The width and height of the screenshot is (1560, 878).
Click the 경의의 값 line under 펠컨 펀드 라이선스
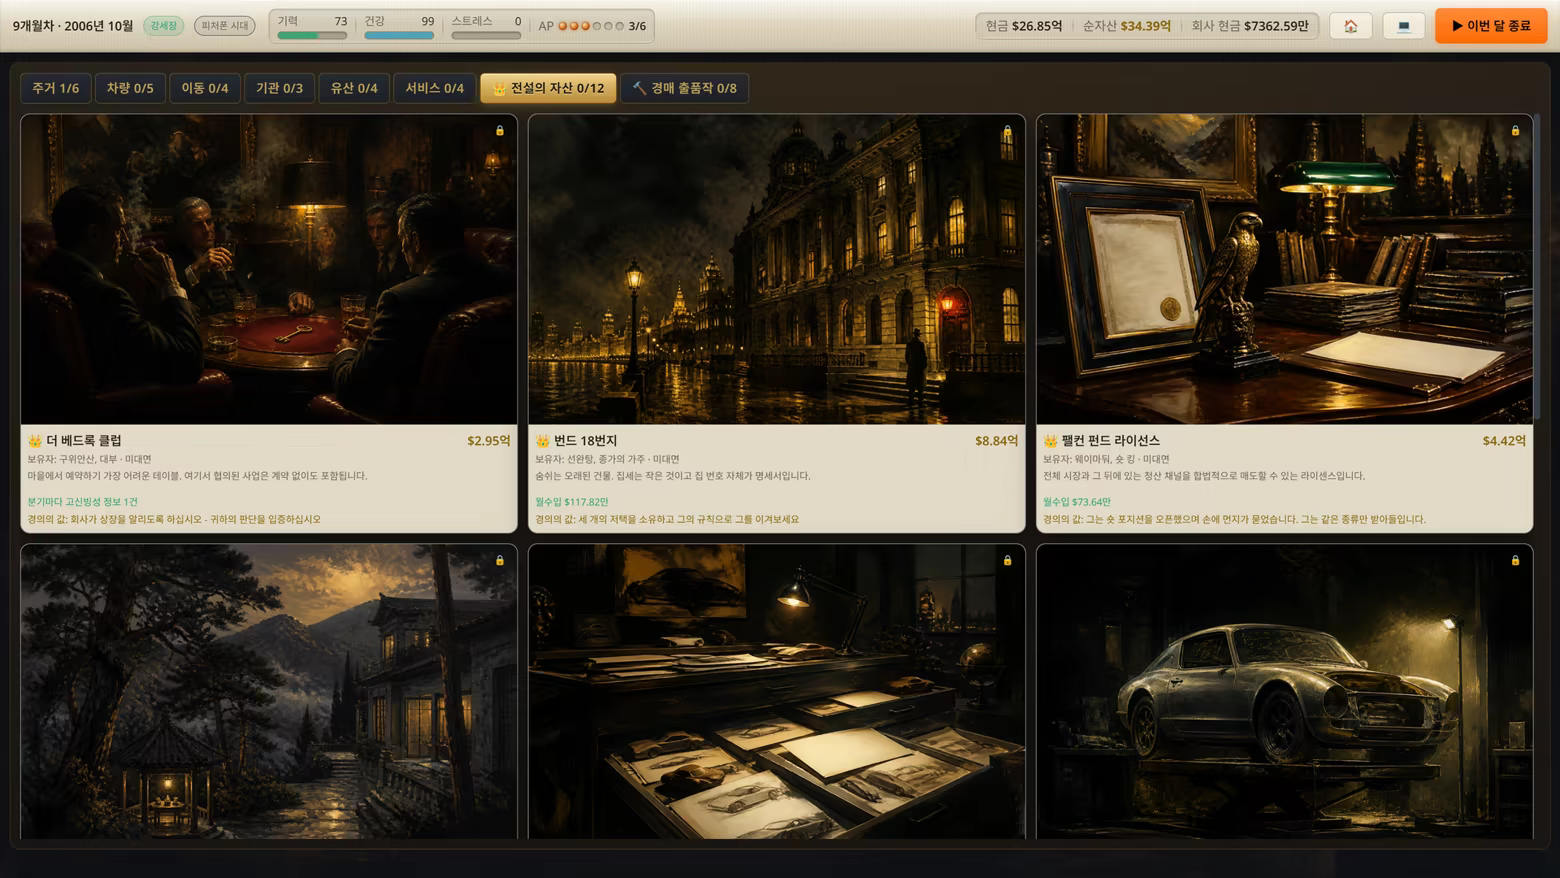click(x=1234, y=519)
